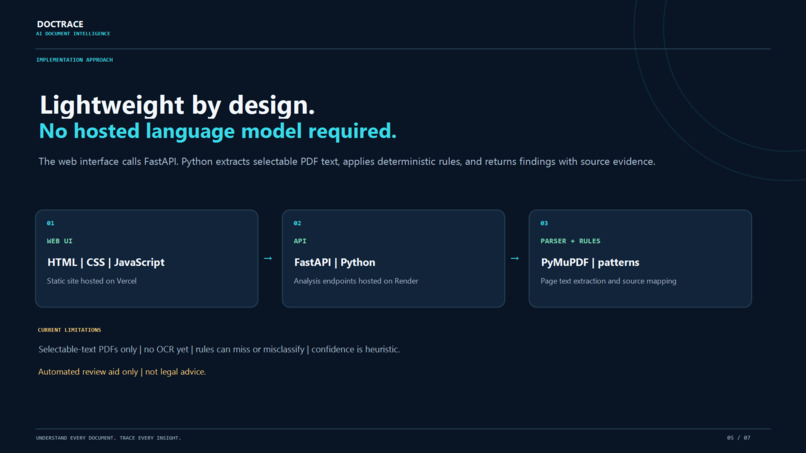Viewport: 806px width, 453px height.
Task: Click the DOCTRACE logo text
Action: coord(60,24)
